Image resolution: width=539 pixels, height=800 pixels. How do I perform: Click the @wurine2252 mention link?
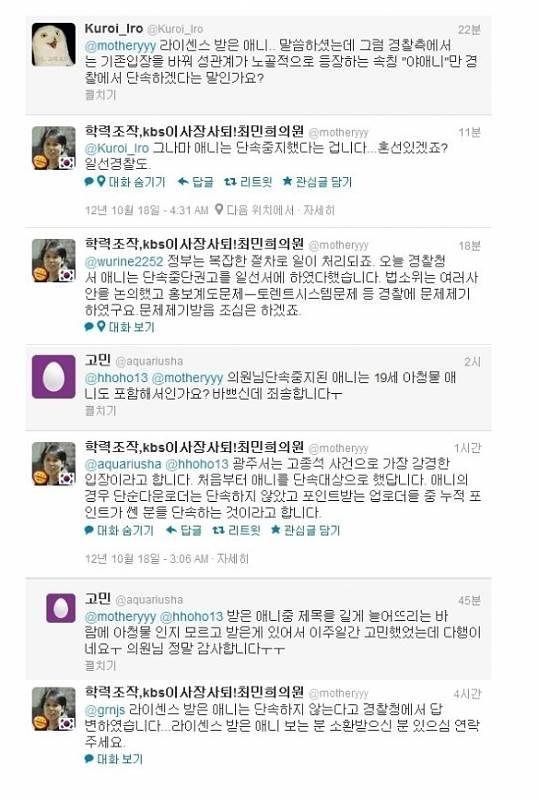tap(124, 262)
